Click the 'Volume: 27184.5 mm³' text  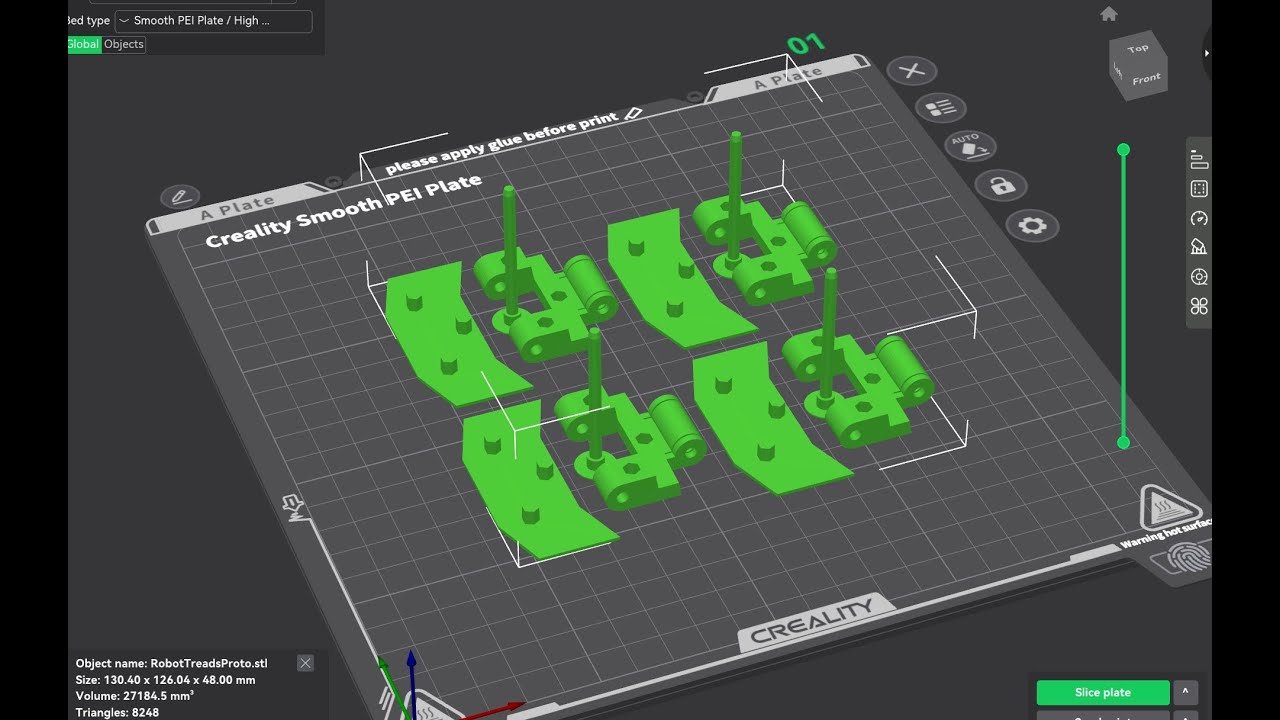[135, 696]
